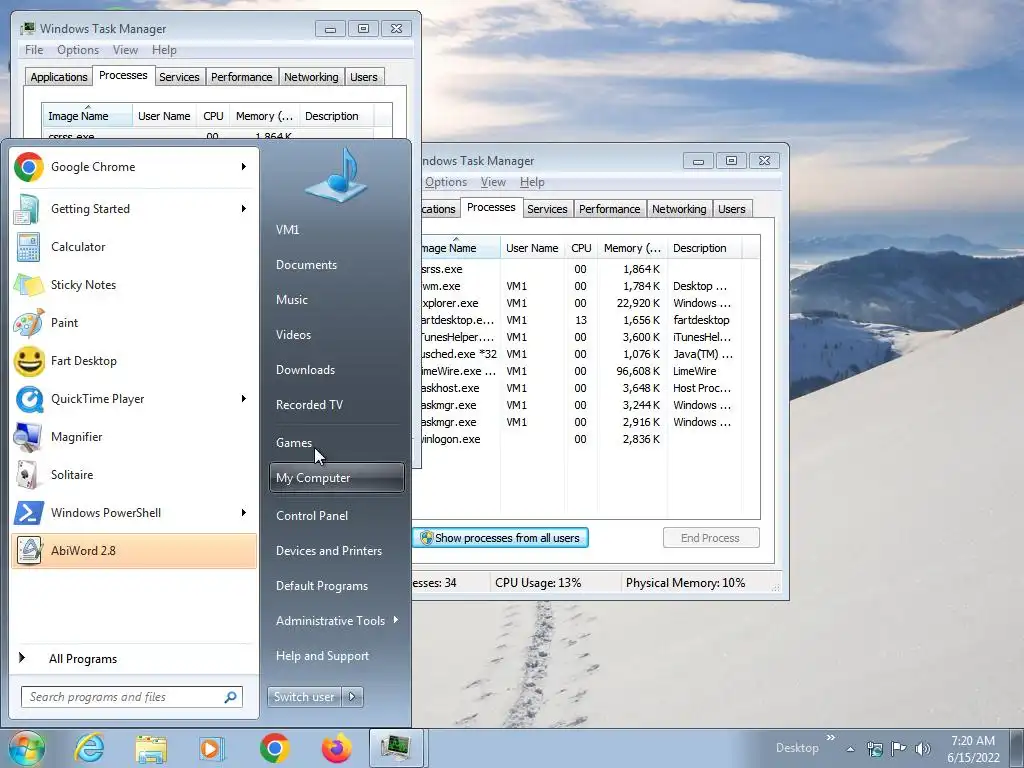Select Task Manager taskbar button
The height and width of the screenshot is (768, 1024).
[398, 748]
